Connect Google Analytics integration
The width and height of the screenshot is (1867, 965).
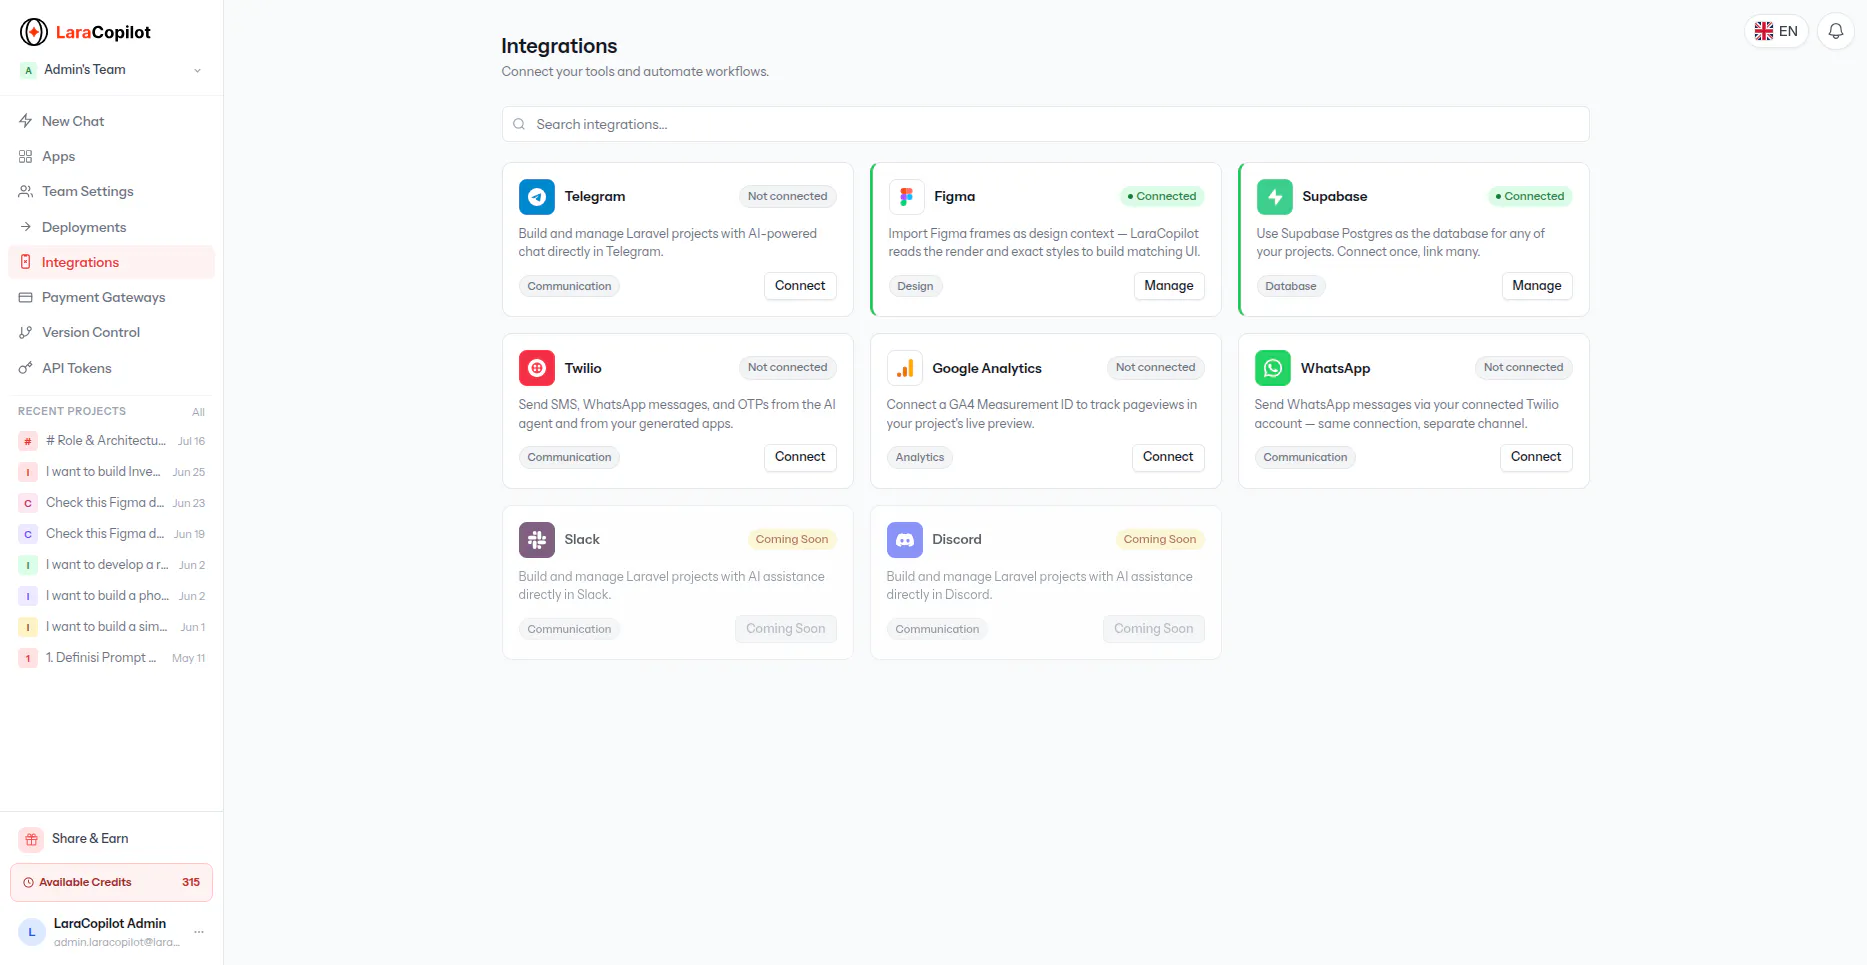(1168, 457)
